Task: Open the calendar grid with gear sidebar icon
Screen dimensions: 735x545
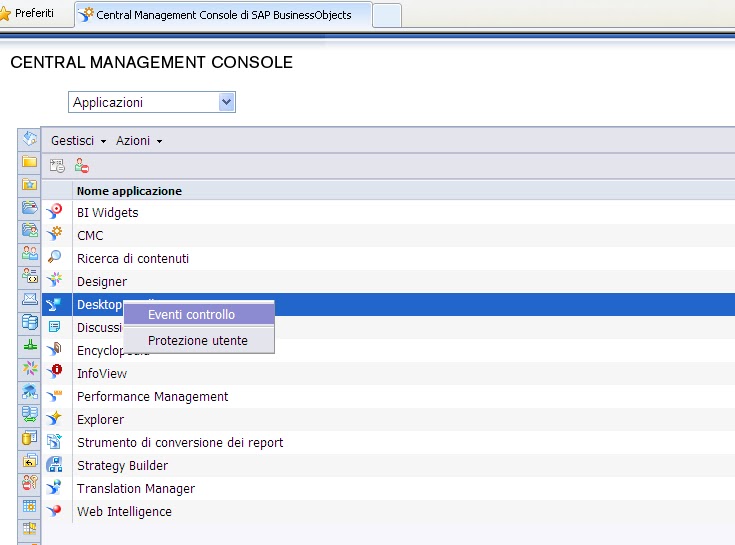Action: pyautogui.click(x=30, y=506)
